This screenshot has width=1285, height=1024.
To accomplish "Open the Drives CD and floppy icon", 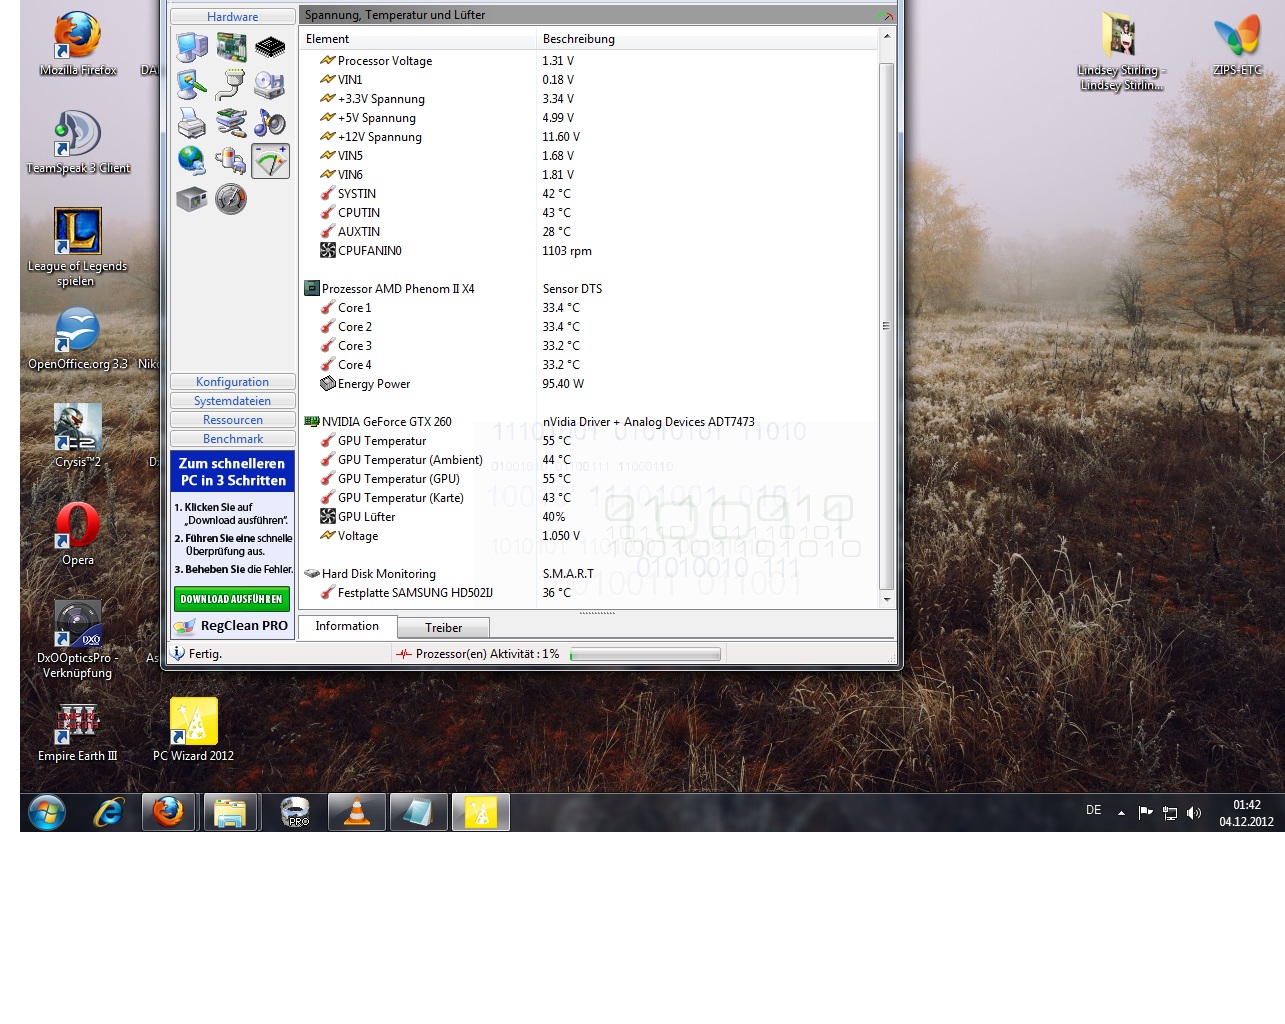I will click(270, 85).
